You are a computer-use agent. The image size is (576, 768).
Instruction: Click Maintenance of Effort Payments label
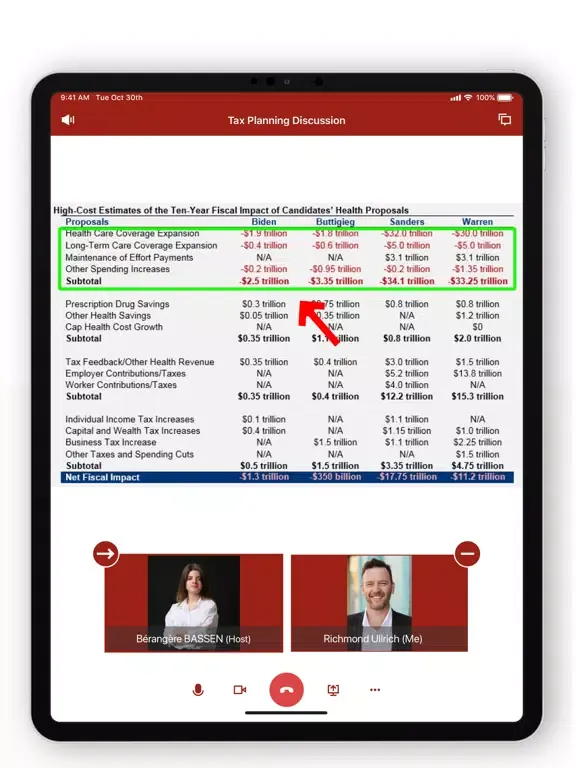(129, 258)
